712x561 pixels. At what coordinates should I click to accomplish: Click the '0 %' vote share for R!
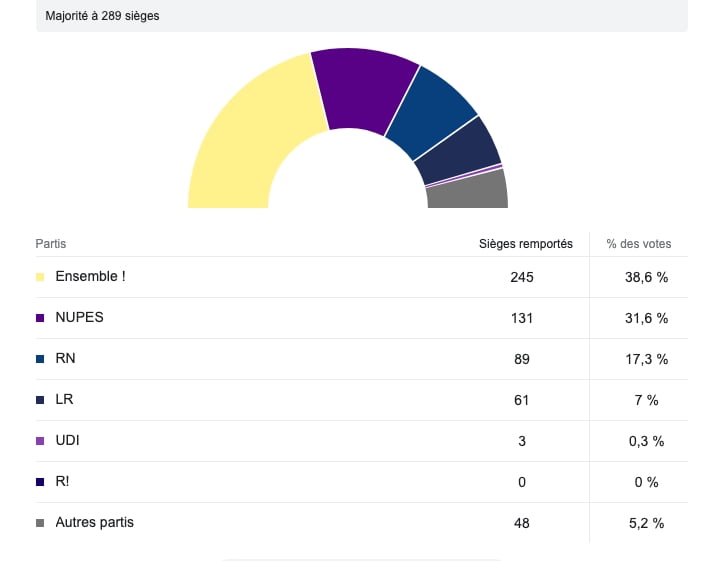[x=647, y=482]
